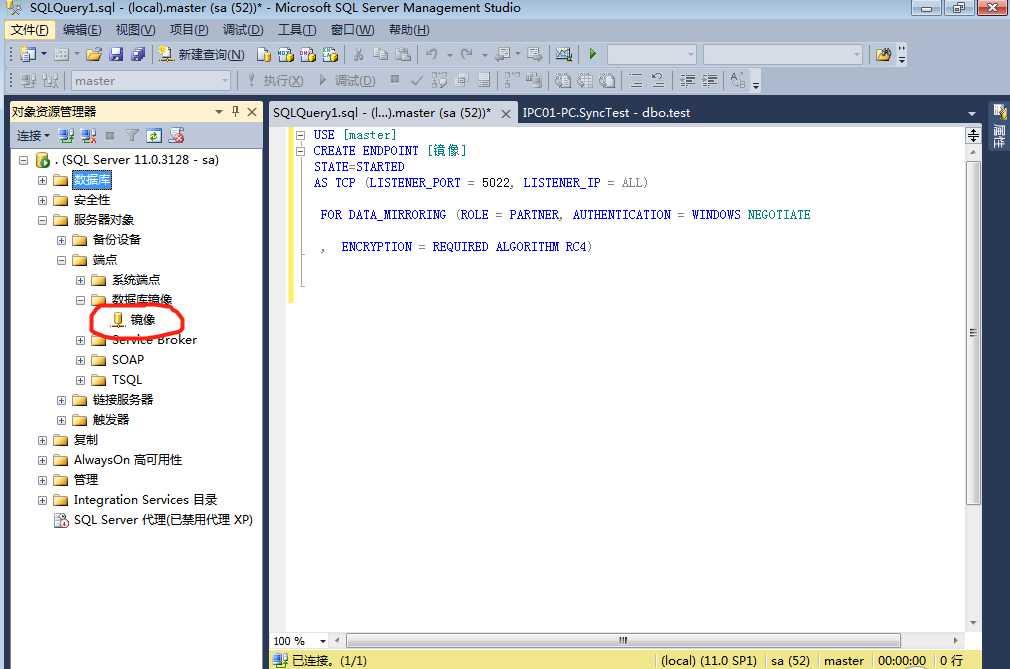Click the Disconnect icon in Object Explorer
This screenshot has width=1010, height=669.
tap(88, 136)
